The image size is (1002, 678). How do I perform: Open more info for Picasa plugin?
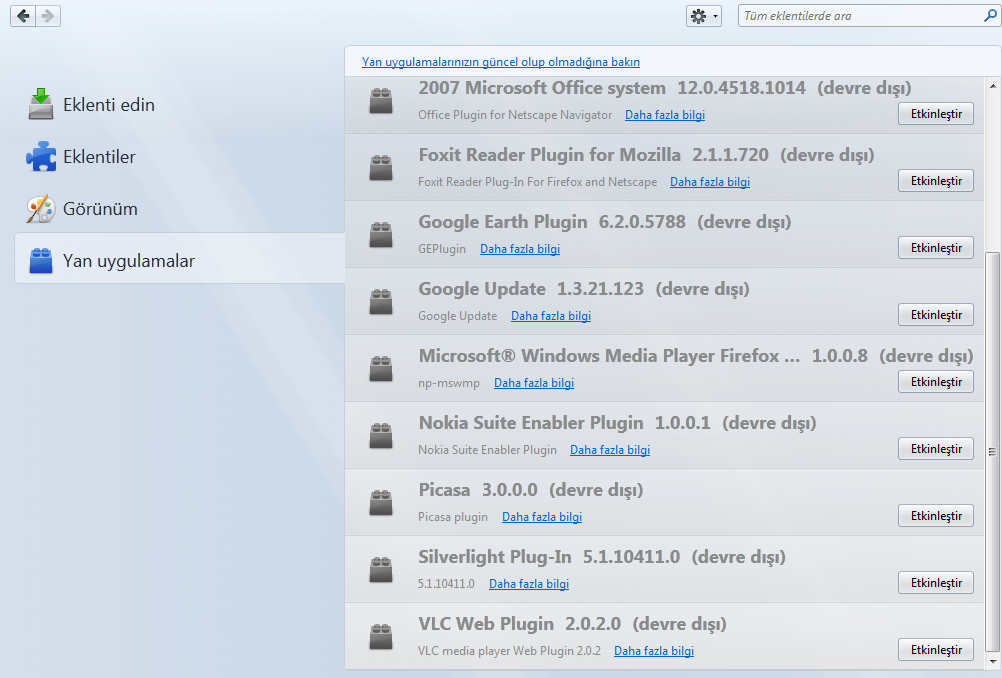pos(542,517)
